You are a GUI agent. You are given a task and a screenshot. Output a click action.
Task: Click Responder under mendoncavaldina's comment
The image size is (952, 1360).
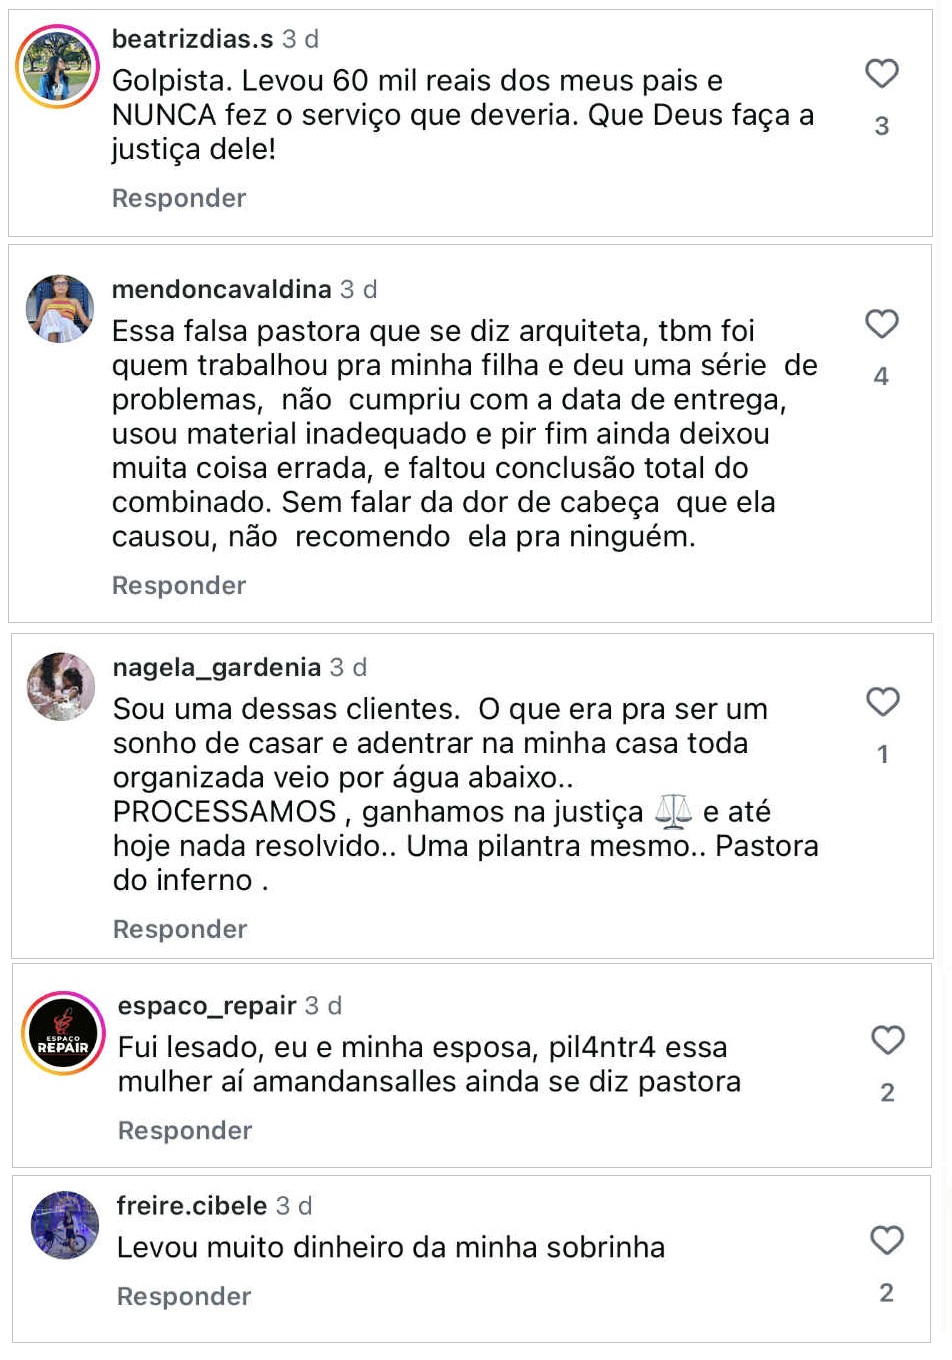[179, 585]
